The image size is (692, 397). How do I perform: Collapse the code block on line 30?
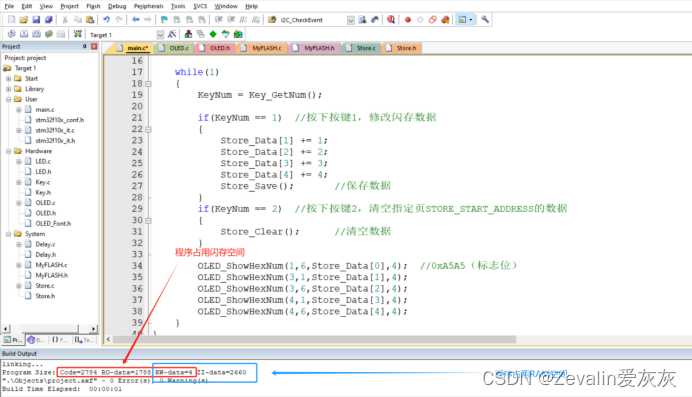(x=148, y=221)
